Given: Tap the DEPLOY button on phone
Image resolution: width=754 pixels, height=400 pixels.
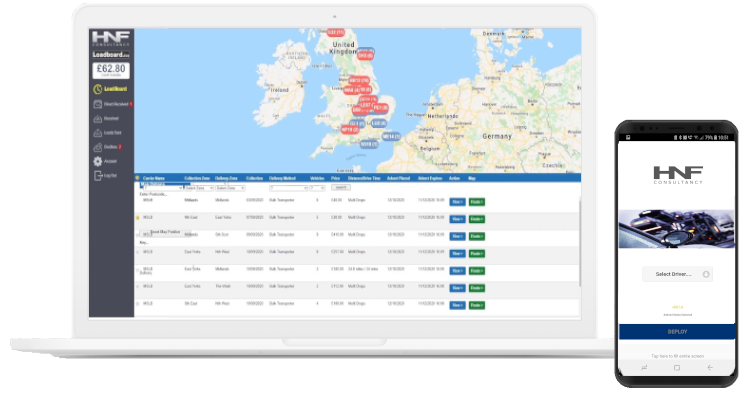Looking at the screenshot, I should (x=677, y=332).
